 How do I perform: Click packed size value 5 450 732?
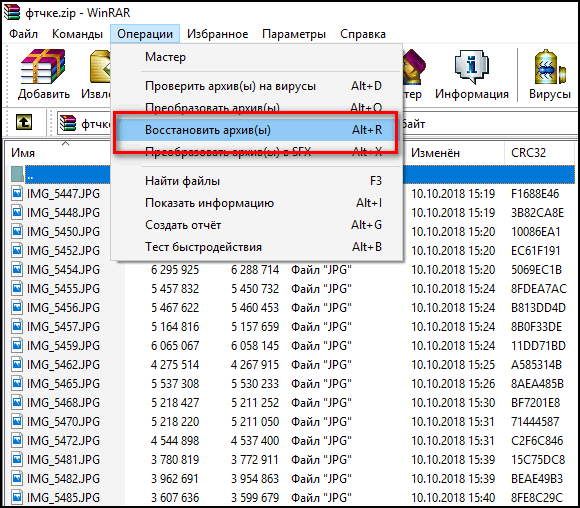255,289
